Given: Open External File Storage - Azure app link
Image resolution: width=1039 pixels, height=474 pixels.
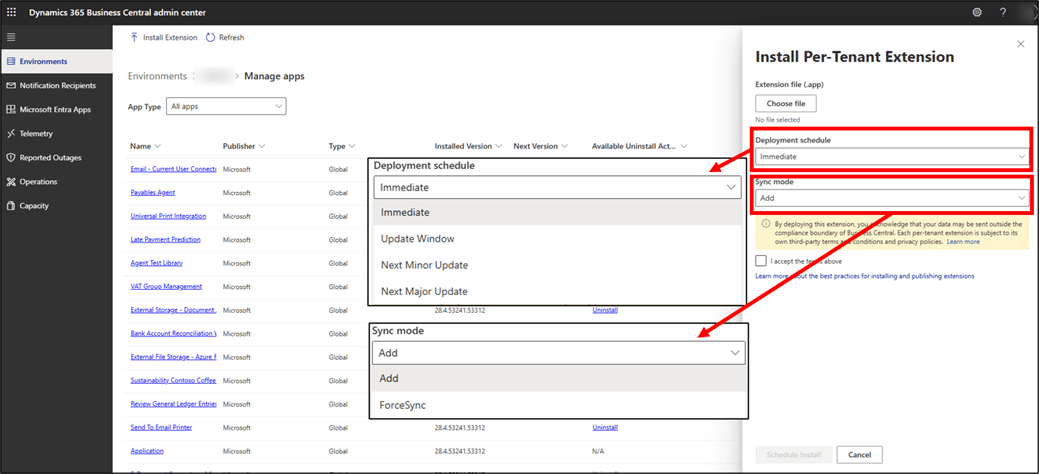Looking at the screenshot, I should (174, 357).
